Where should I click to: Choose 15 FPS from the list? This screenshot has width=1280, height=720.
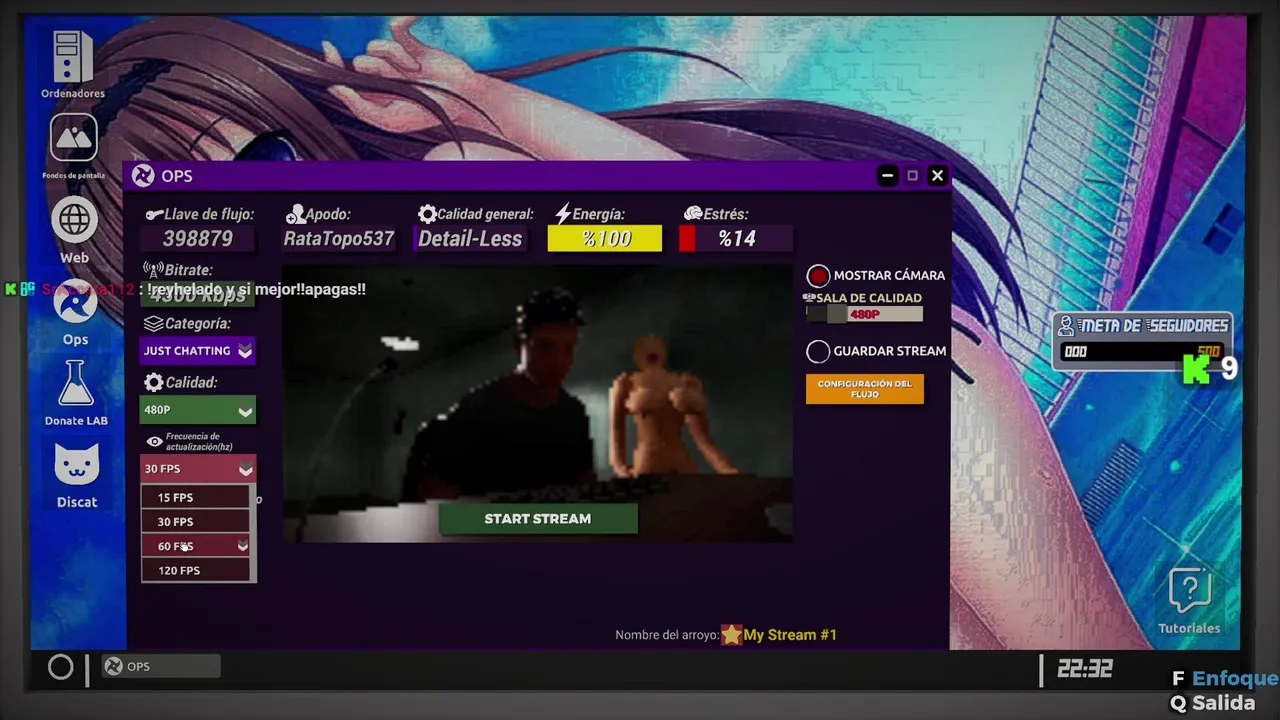pos(196,497)
